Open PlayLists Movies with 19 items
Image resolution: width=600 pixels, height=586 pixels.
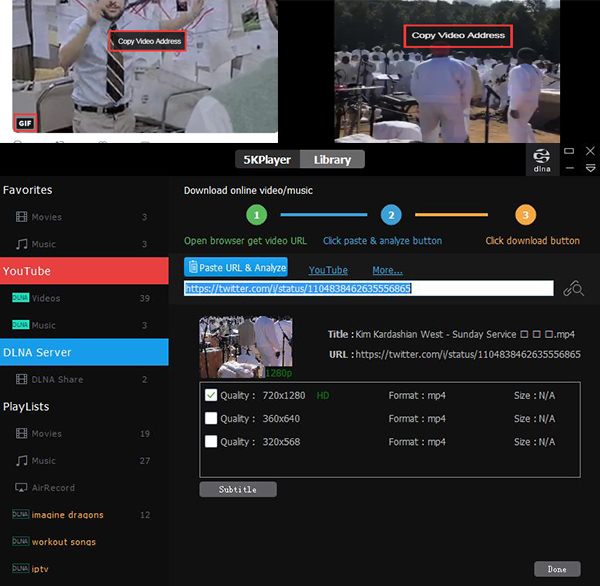click(x=84, y=433)
